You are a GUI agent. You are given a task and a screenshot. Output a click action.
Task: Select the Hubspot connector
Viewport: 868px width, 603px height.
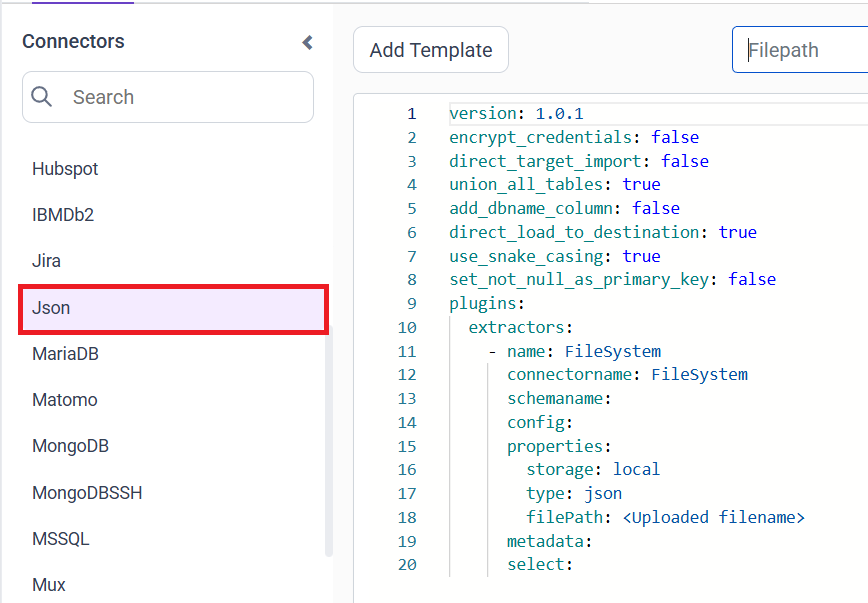click(65, 169)
